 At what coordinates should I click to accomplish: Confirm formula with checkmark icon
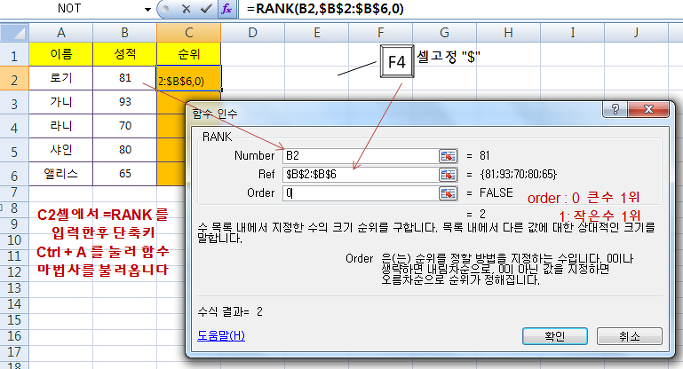(x=206, y=9)
